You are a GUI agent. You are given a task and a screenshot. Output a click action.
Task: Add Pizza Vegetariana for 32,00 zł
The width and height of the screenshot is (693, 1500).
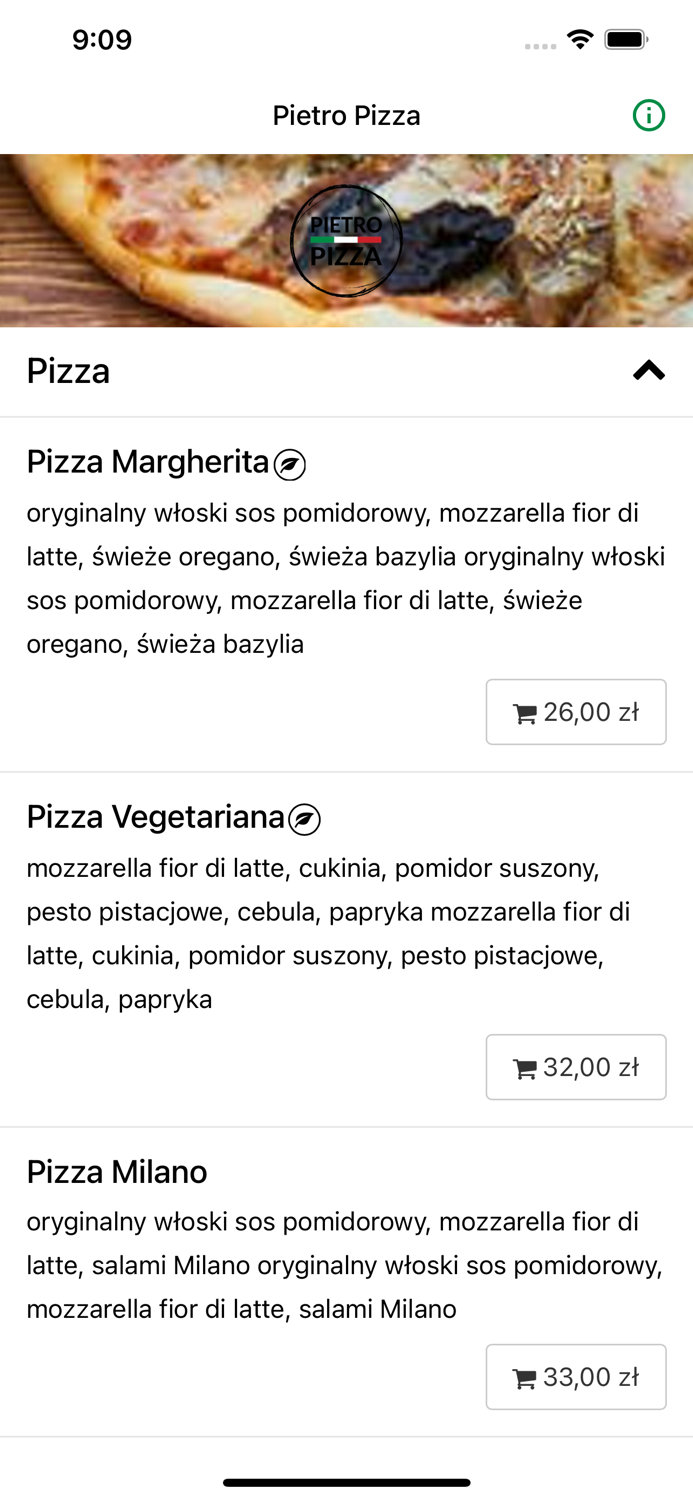577,1067
